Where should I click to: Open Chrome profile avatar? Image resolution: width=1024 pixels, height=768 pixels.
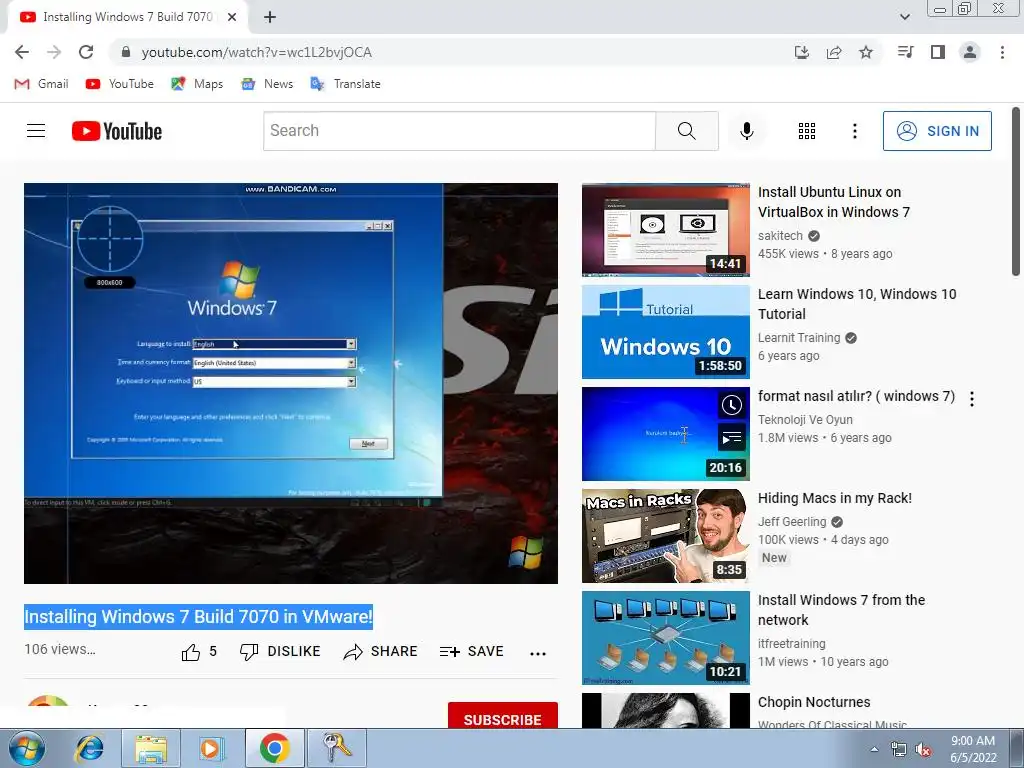coord(970,52)
